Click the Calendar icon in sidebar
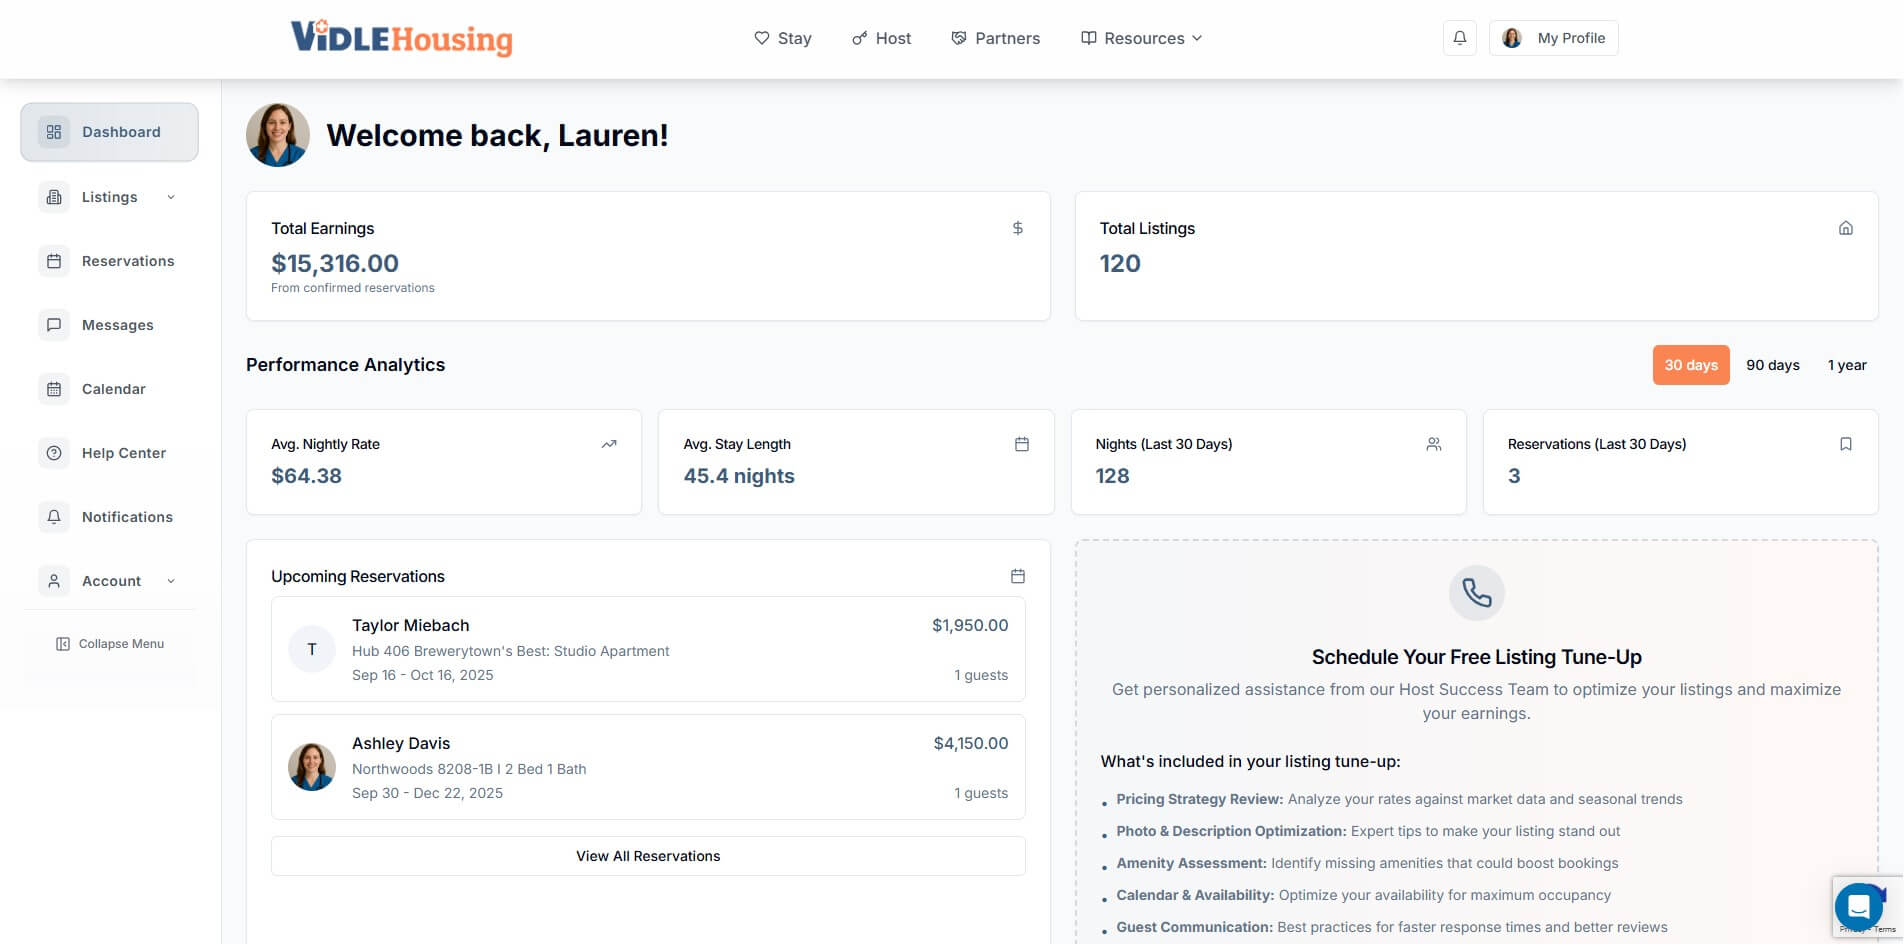 (54, 389)
